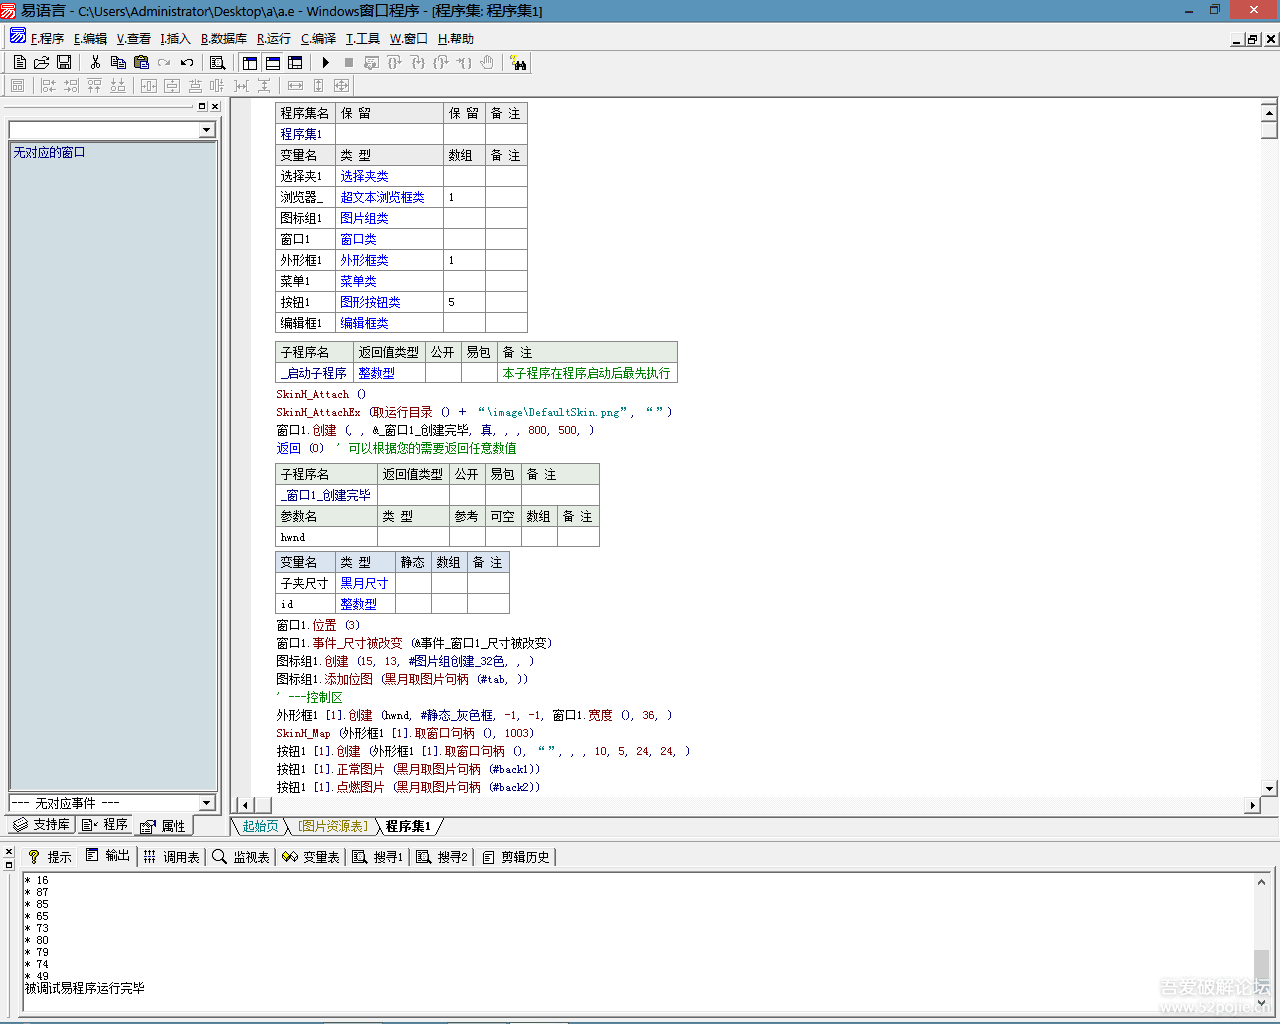This screenshot has width=1280, height=1024.
Task: Click the Open file folder icon
Action: click(x=42, y=62)
